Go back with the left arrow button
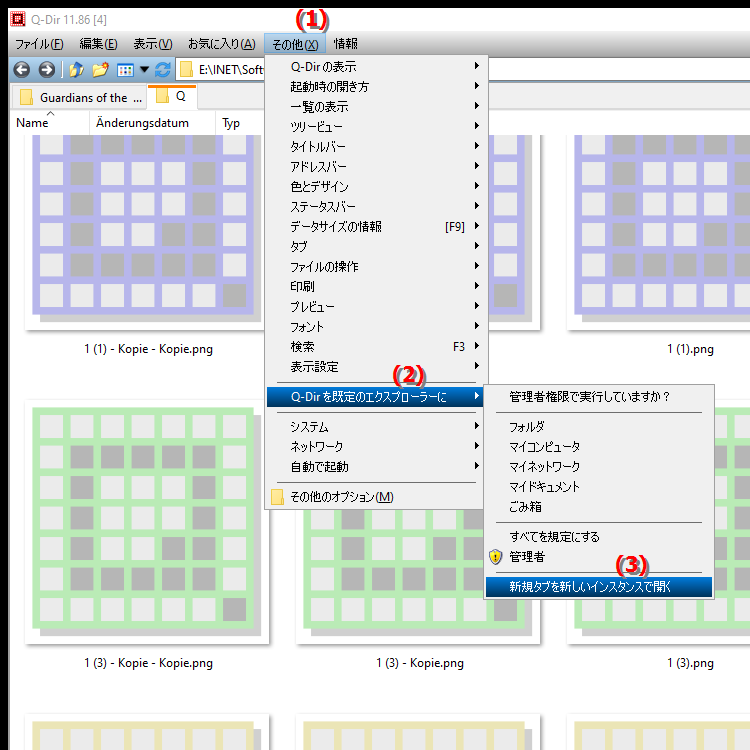Image resolution: width=750 pixels, height=750 pixels. (x=22, y=70)
